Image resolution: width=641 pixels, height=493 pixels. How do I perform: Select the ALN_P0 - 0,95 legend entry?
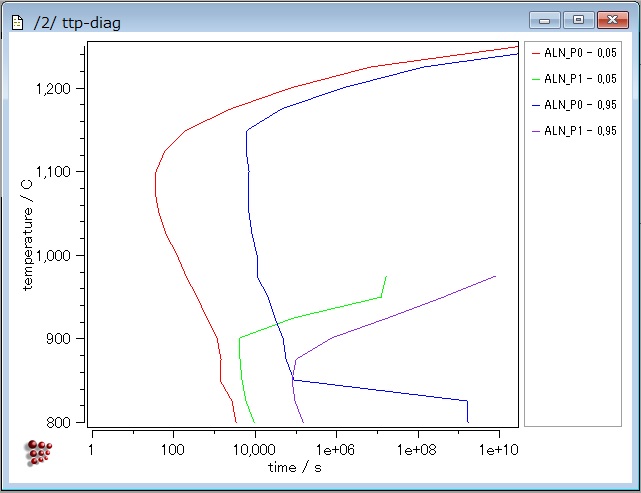[579, 104]
